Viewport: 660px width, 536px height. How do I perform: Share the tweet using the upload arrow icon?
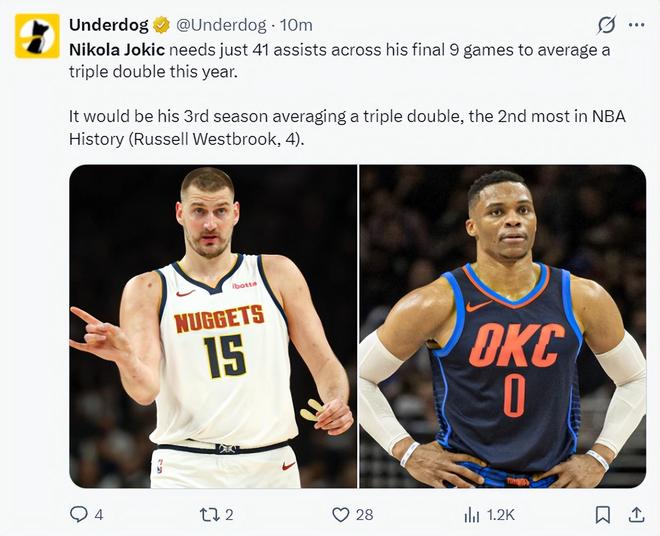(635, 514)
